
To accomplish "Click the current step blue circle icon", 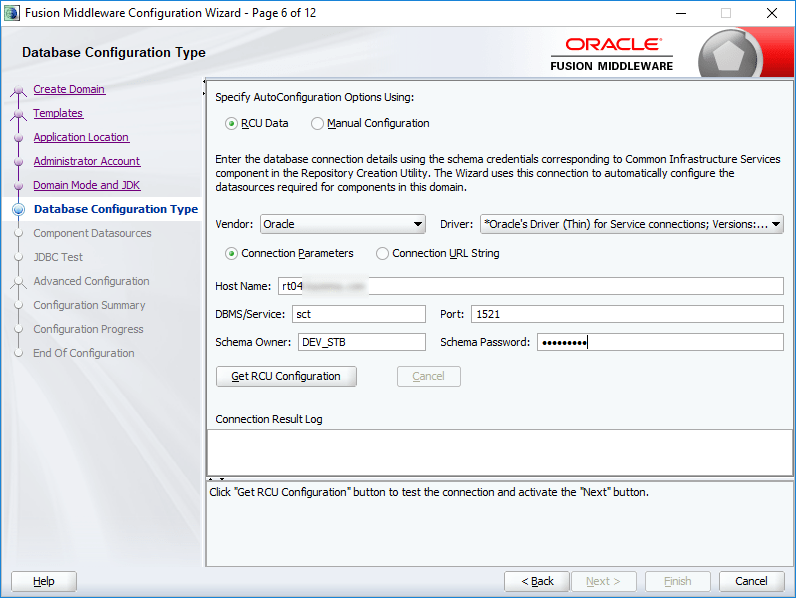I will coord(19,209).
